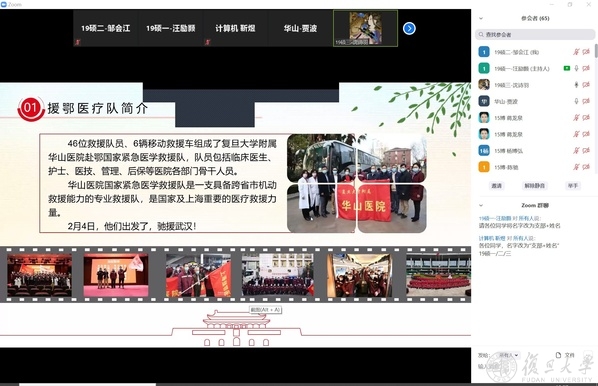This screenshot has height=386, width=598.
Task: Click the active microphone icon beside 19硕三-沈诗羽
Action: [x=576, y=85]
